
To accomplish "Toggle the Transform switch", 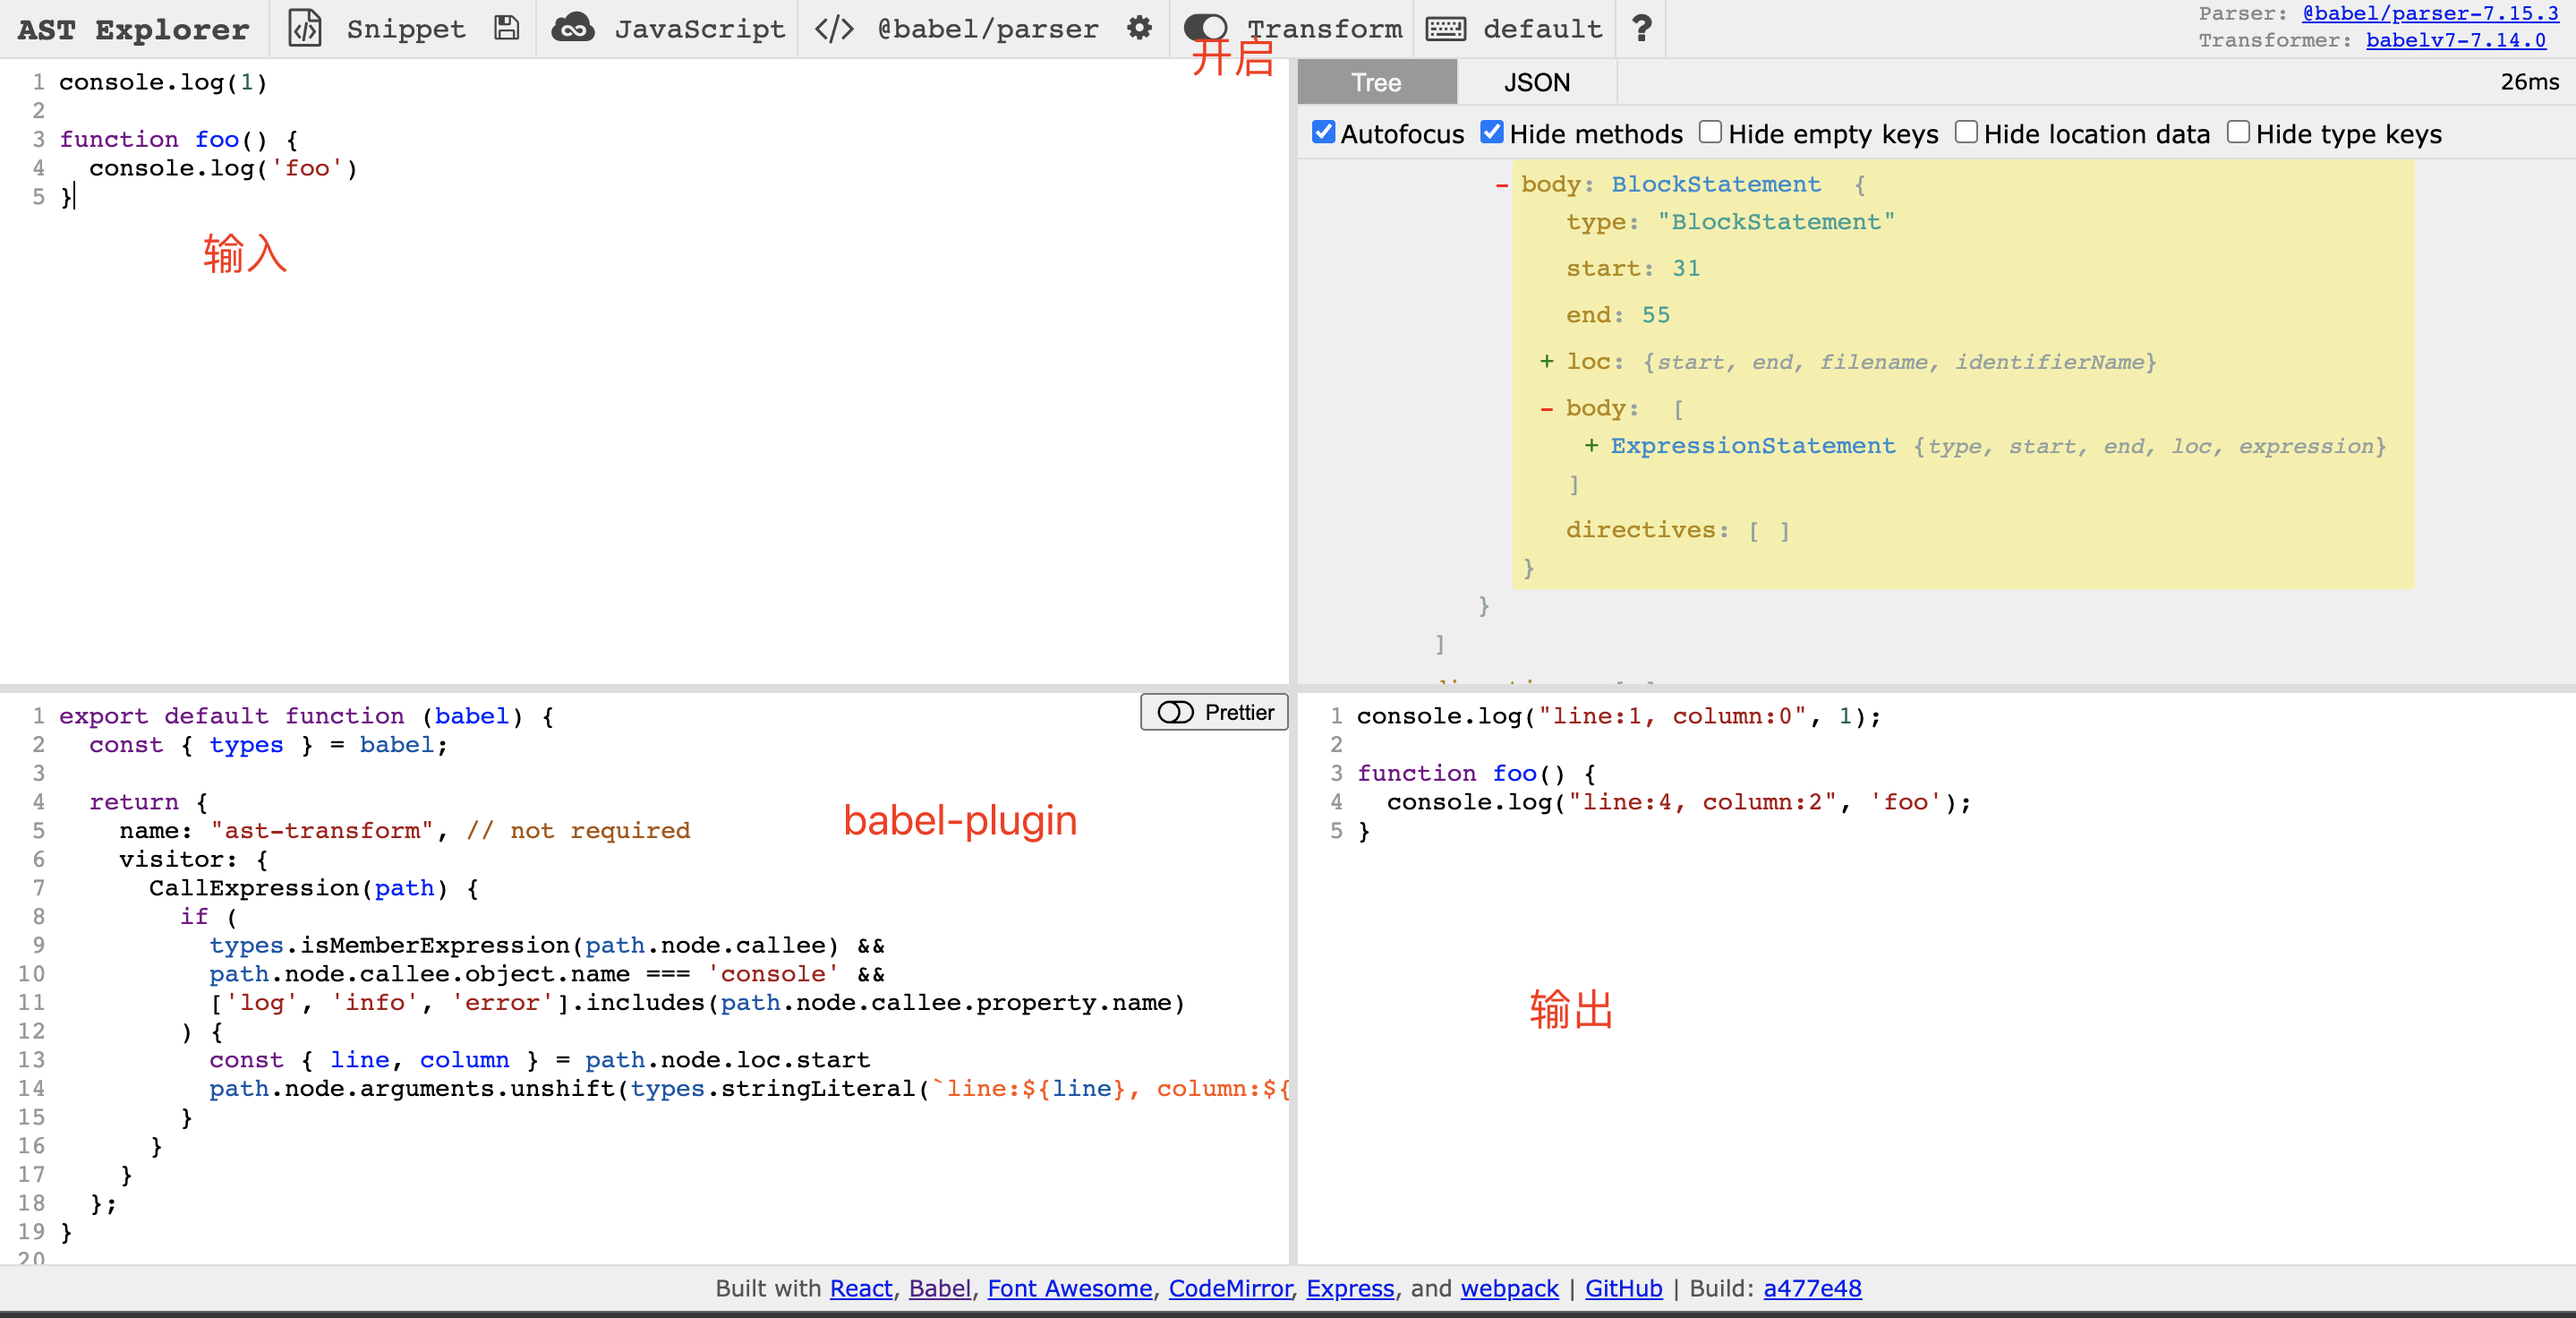I will (x=1205, y=28).
